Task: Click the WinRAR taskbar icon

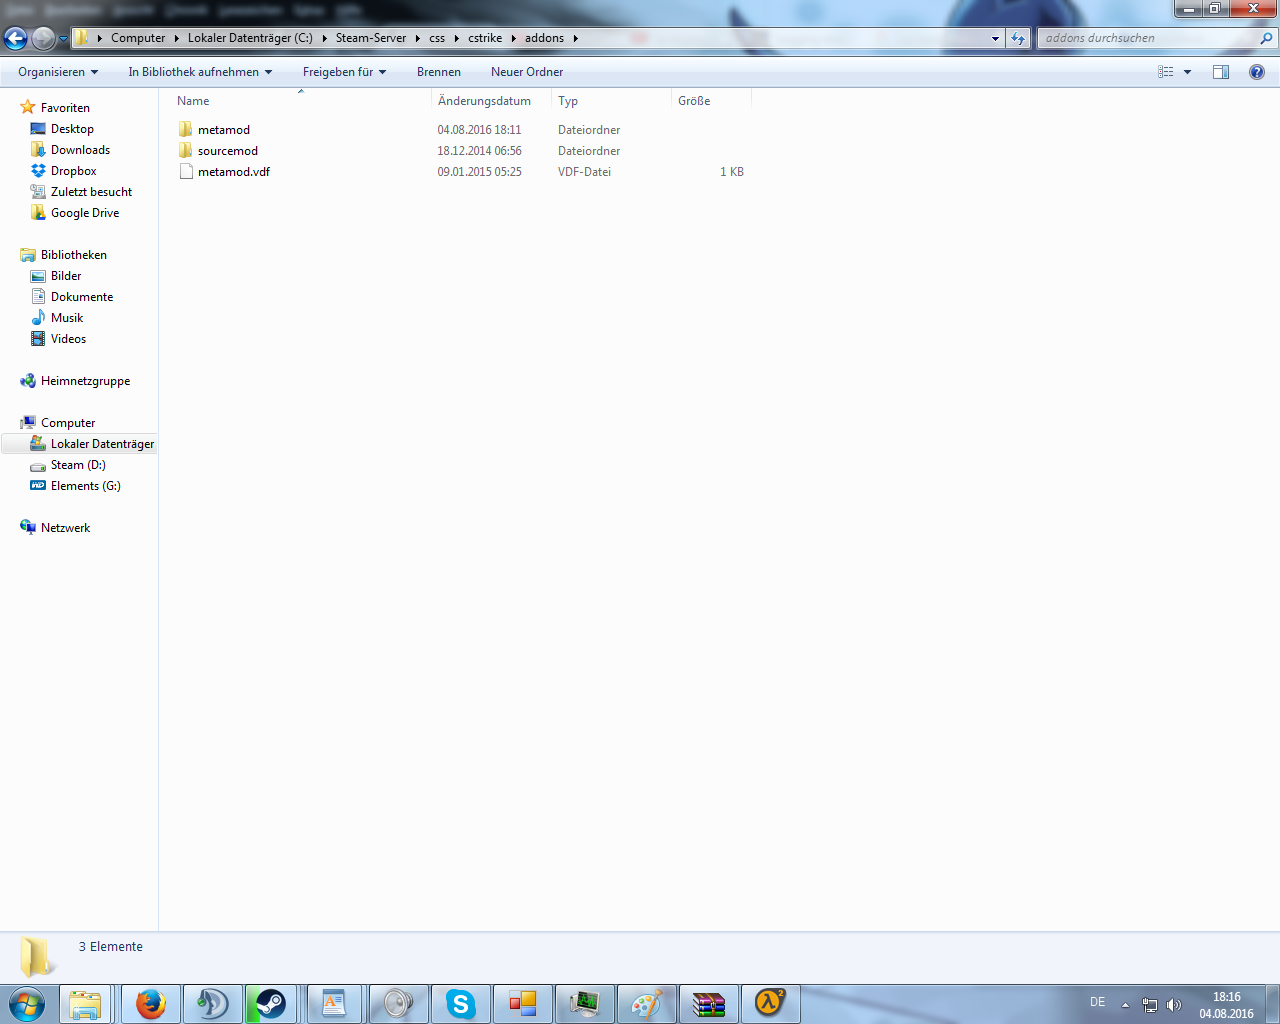Action: (x=708, y=1003)
